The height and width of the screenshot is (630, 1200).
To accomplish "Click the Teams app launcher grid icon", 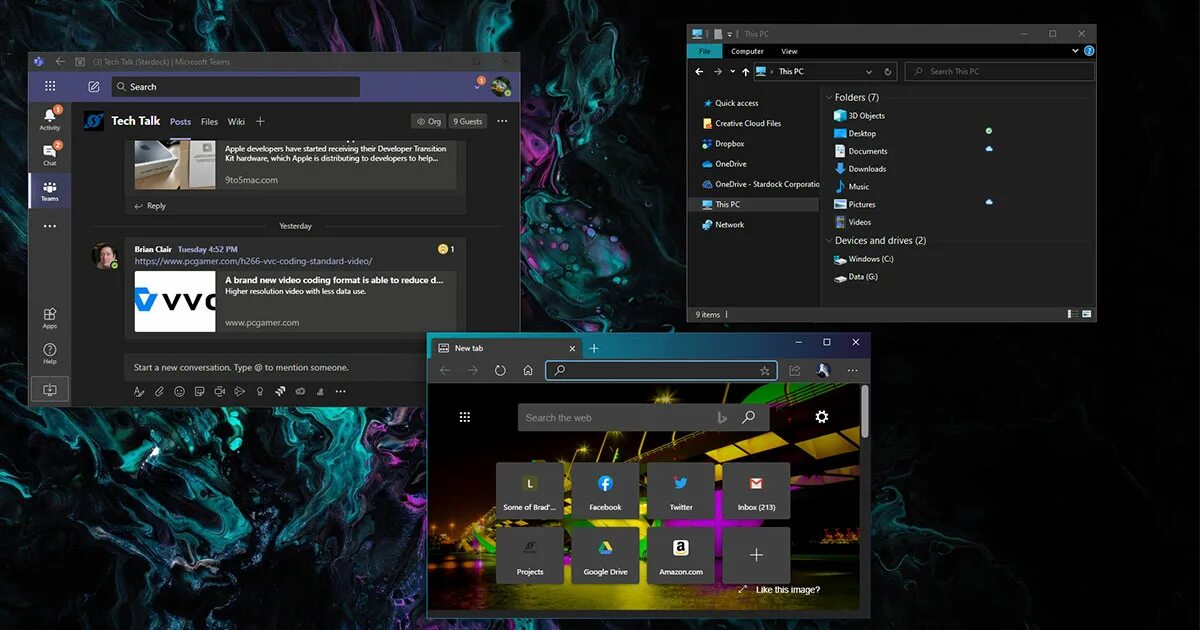I will coord(50,86).
